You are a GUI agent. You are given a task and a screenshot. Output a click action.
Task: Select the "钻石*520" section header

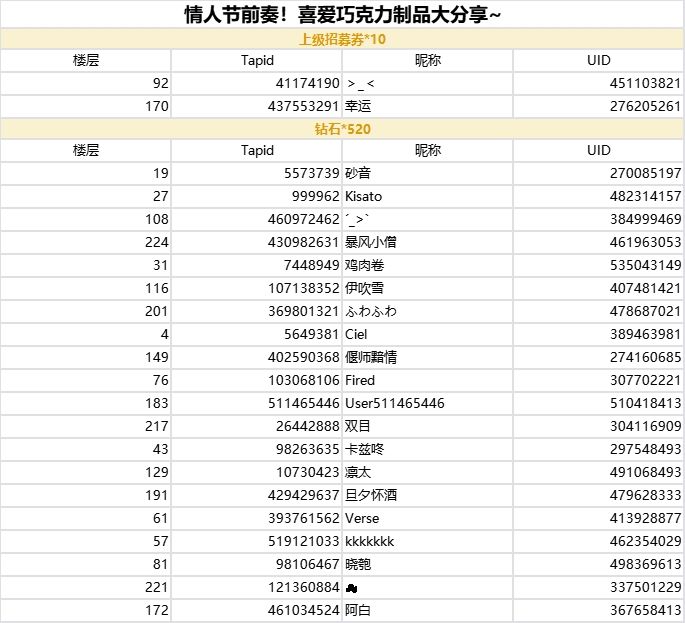343,129
